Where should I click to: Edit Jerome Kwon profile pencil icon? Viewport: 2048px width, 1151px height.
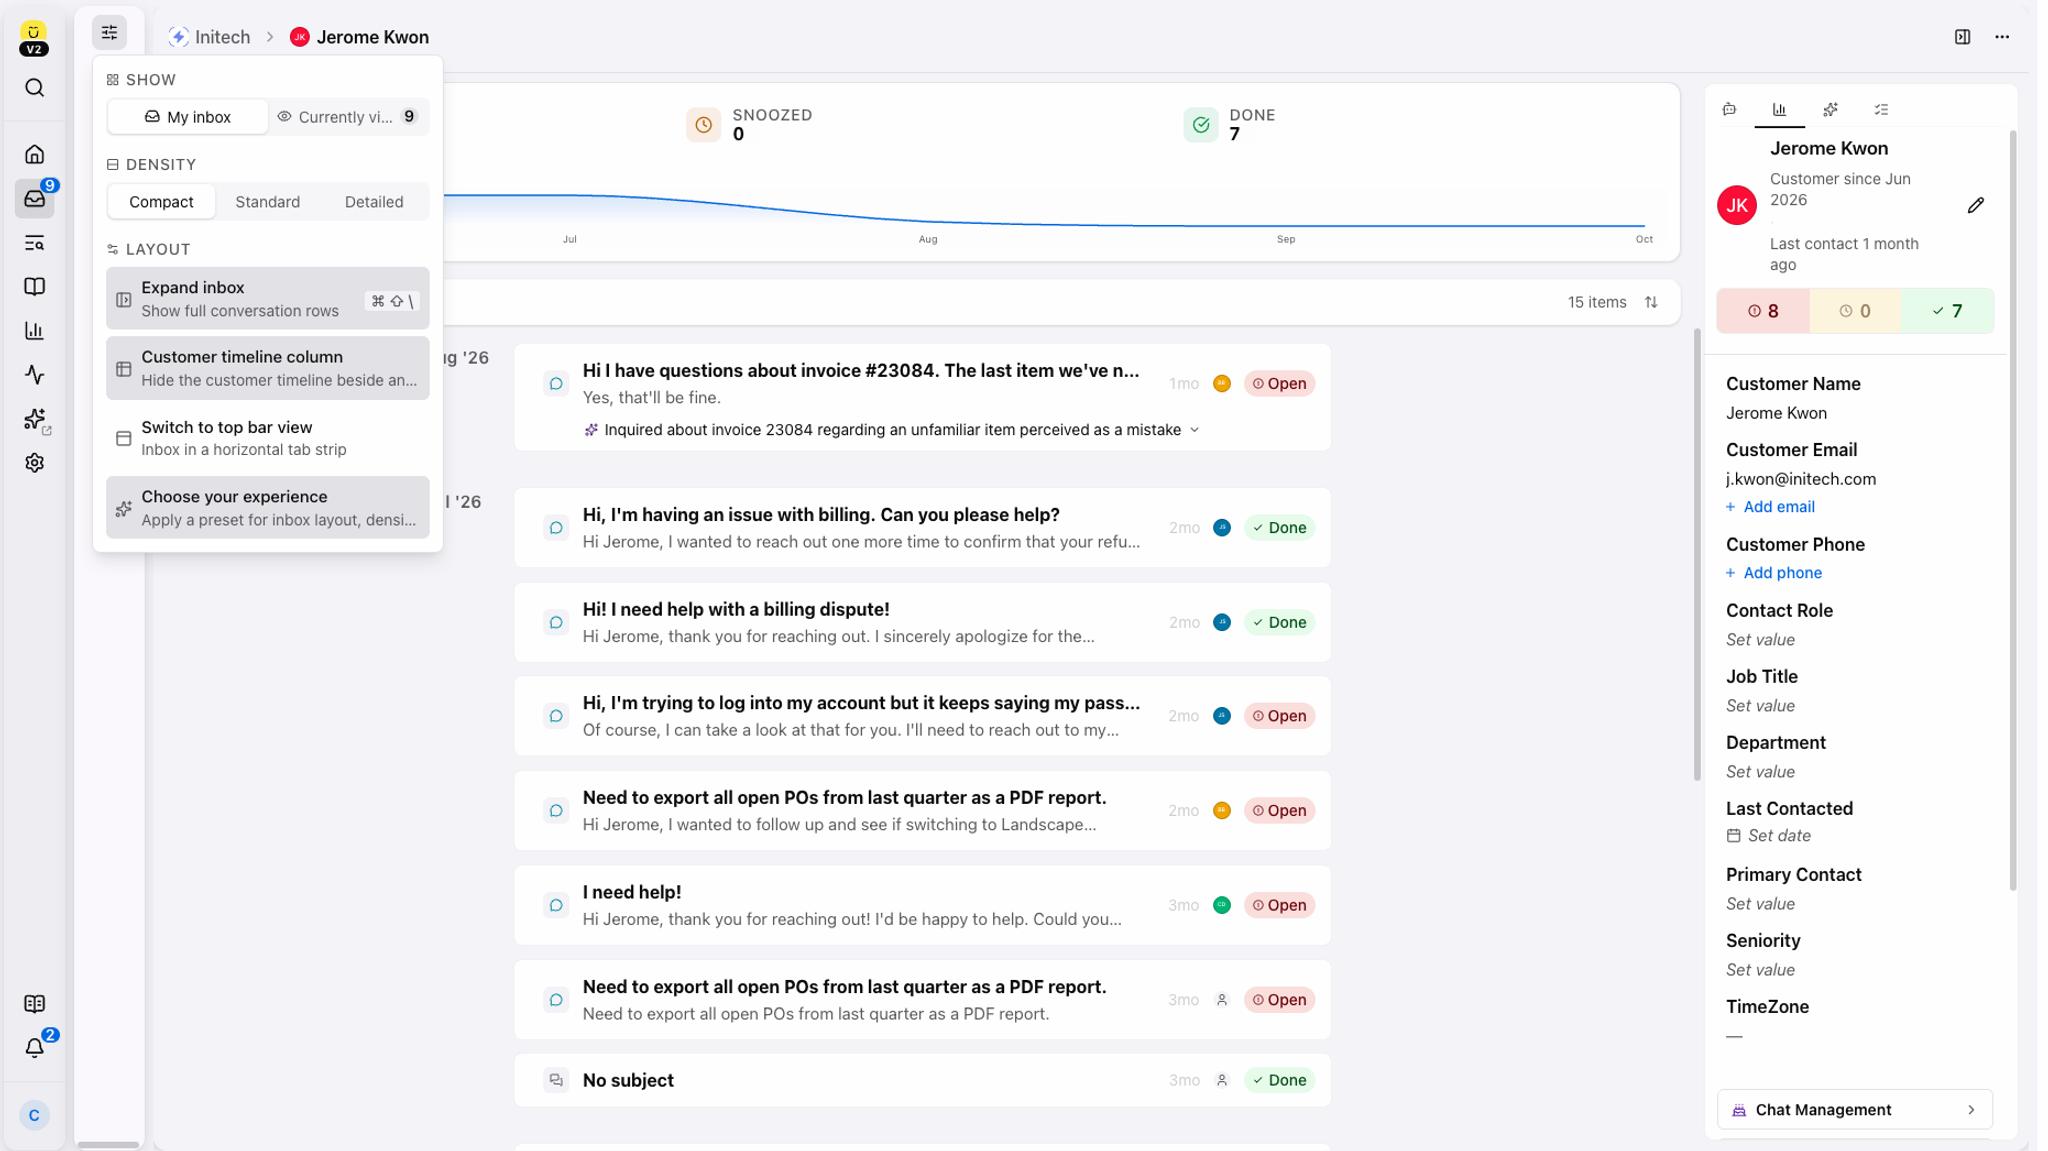click(1975, 205)
